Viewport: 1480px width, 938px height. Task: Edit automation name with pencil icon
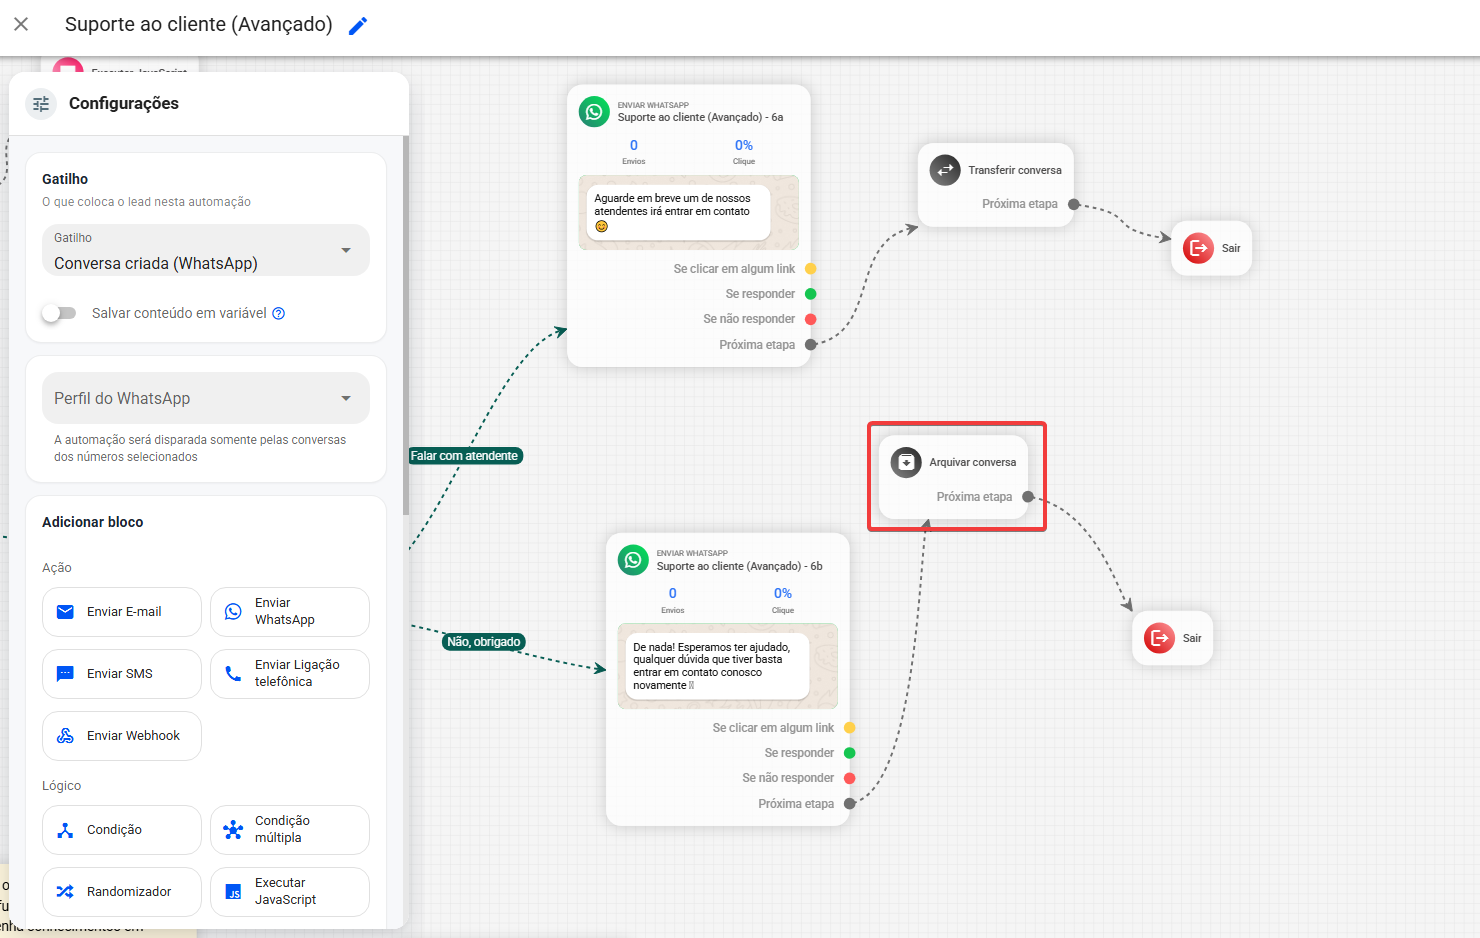click(x=358, y=26)
